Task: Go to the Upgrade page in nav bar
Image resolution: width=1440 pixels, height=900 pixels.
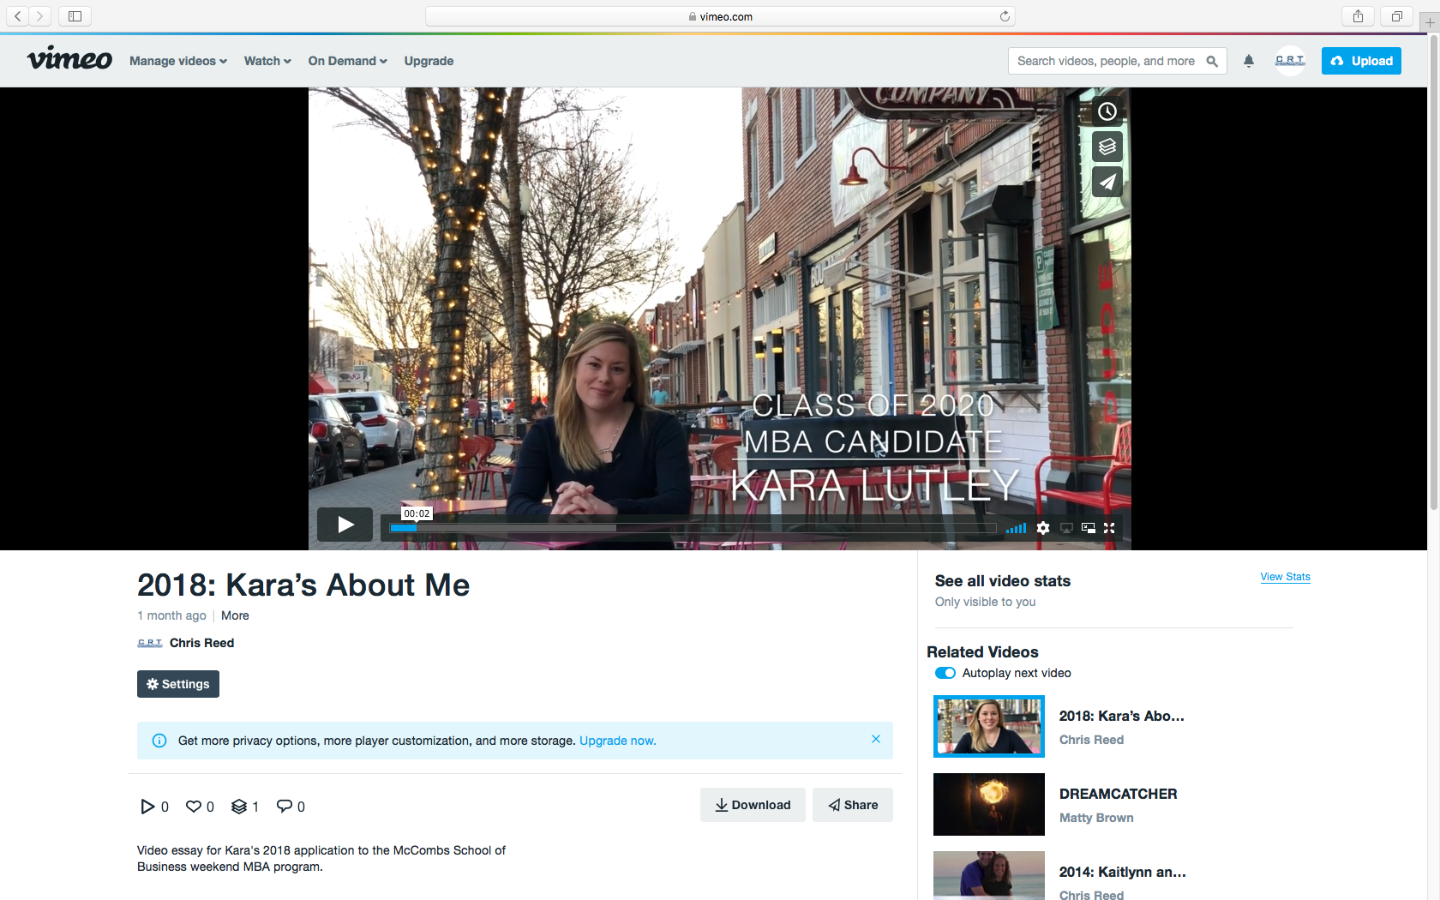Action: 428,61
